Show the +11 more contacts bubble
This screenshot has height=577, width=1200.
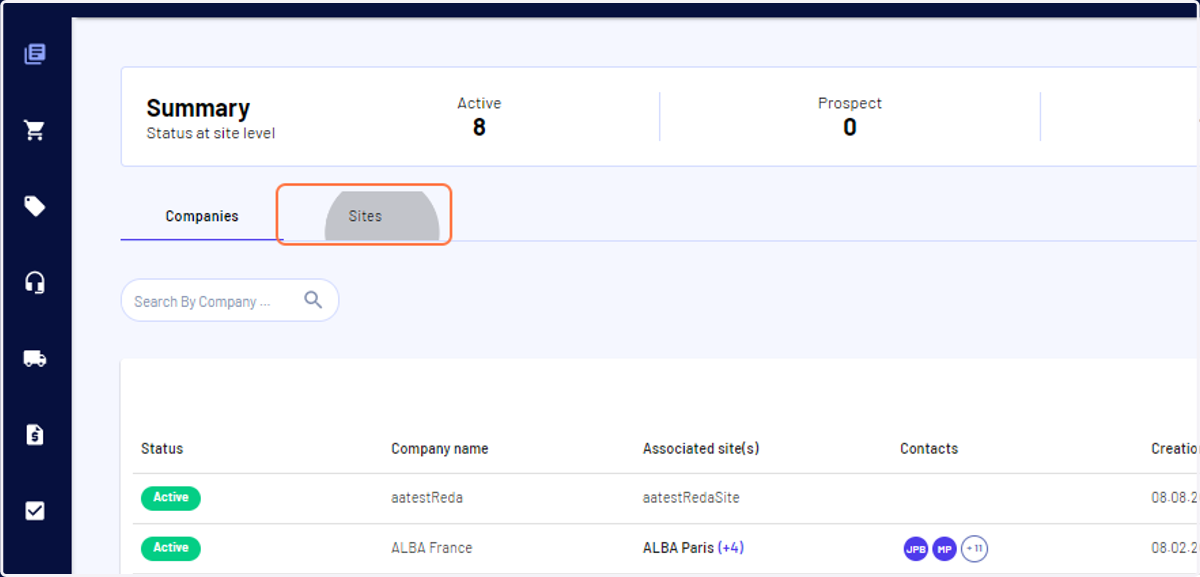click(974, 549)
